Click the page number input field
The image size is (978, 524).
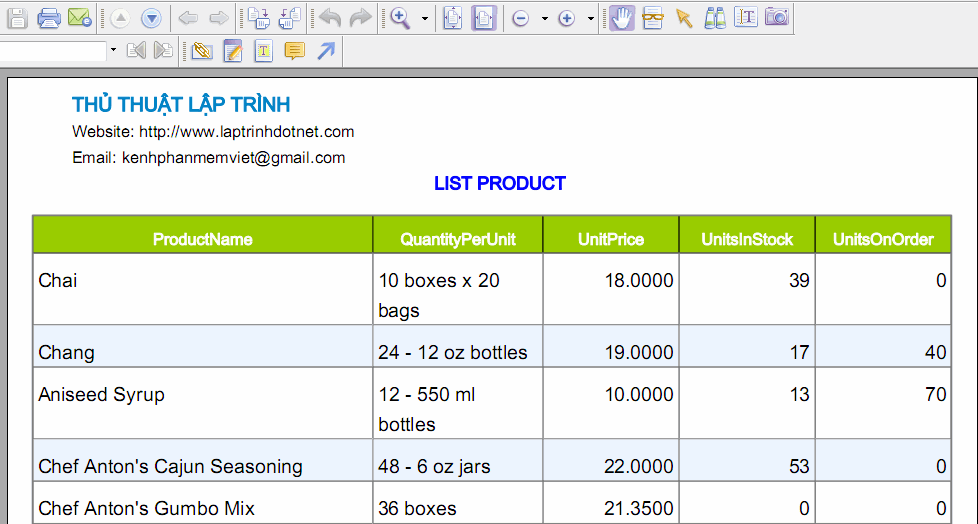tap(53, 51)
